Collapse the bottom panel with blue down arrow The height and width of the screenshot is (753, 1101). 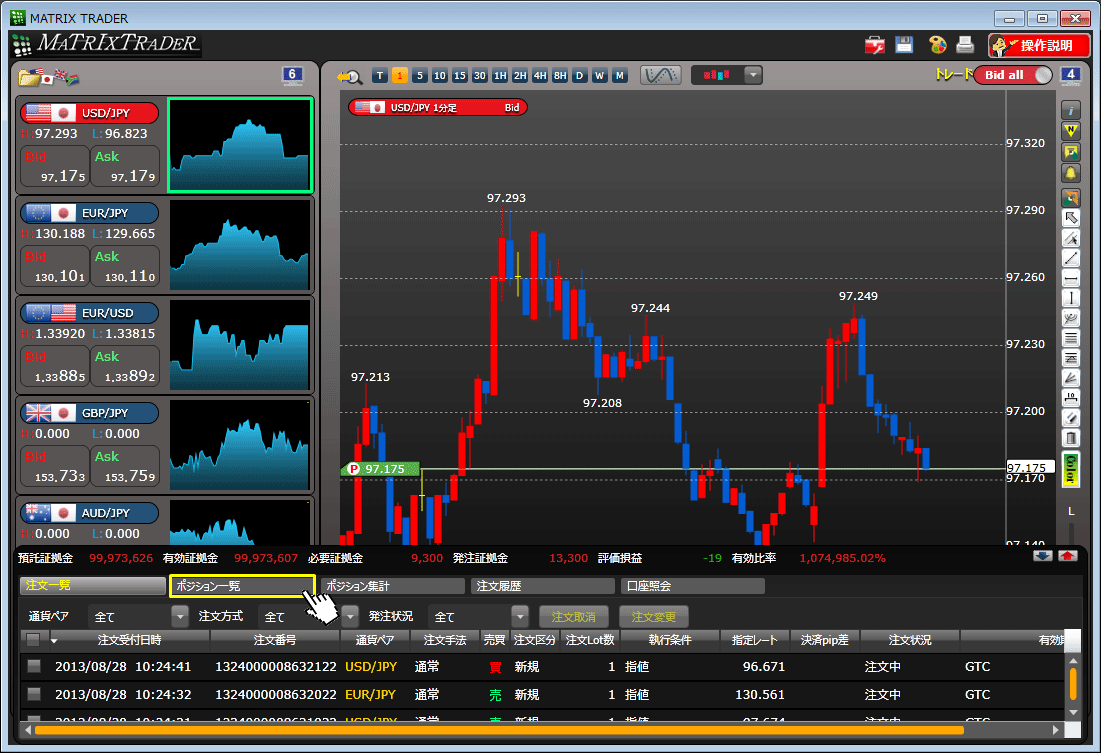click(1043, 556)
